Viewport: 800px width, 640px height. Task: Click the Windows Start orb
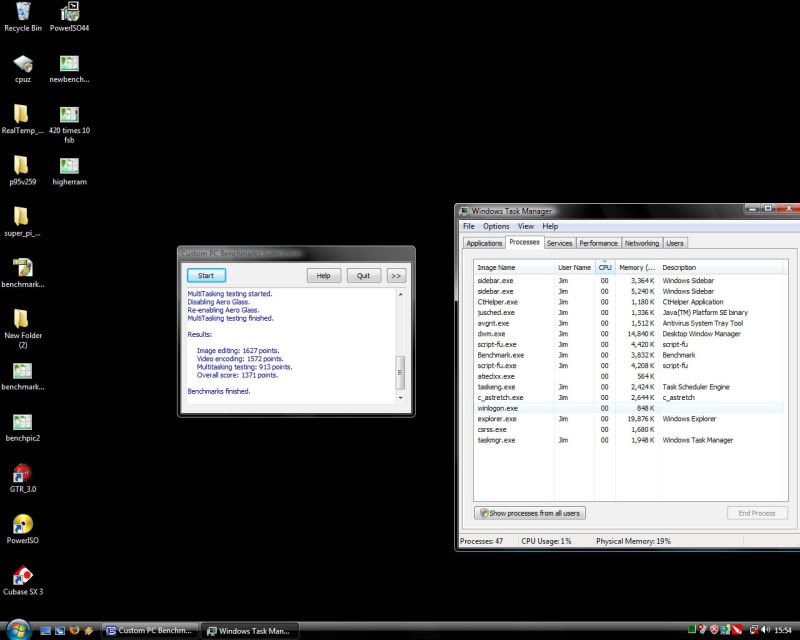17,630
